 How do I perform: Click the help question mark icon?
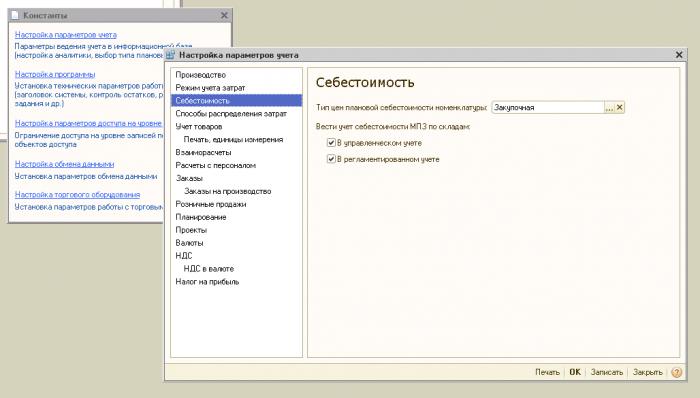point(677,372)
